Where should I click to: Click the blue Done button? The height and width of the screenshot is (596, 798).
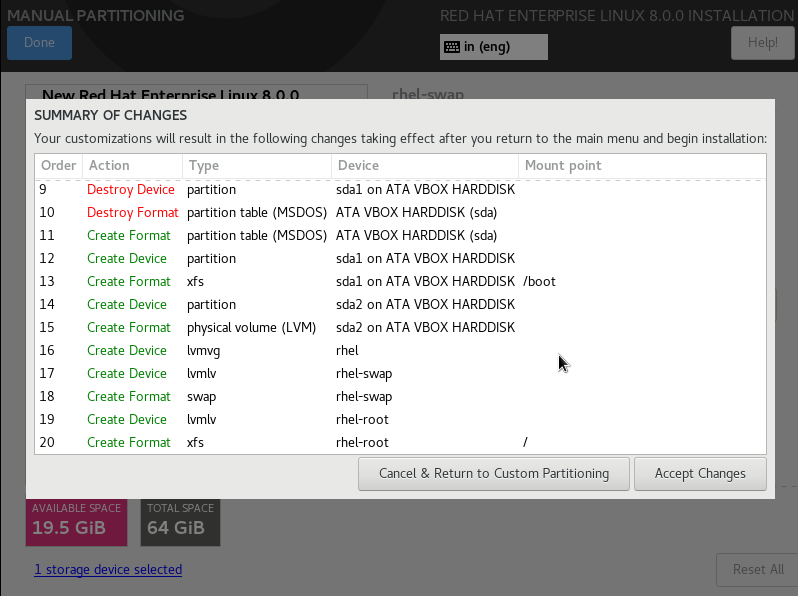[39, 43]
